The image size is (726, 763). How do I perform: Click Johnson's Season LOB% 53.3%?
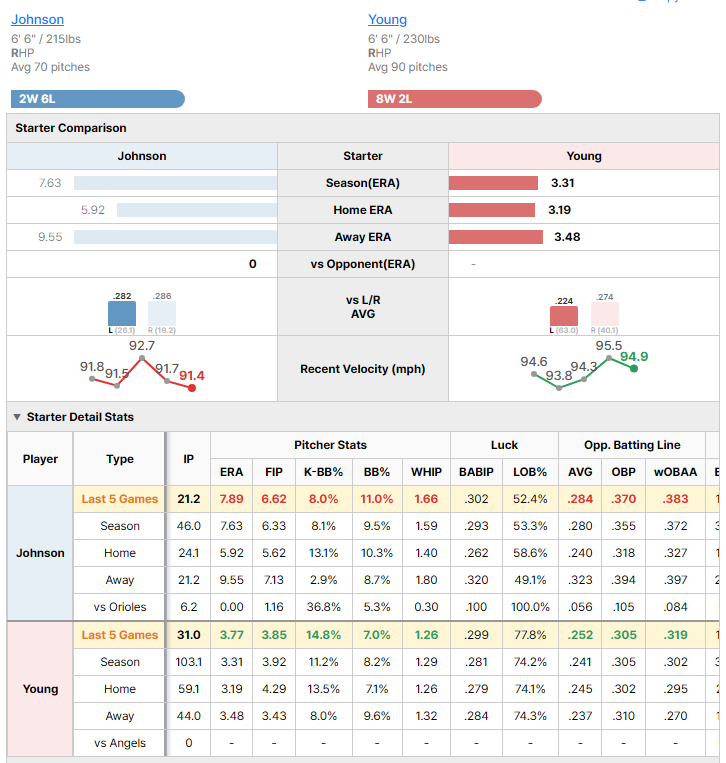click(x=530, y=526)
